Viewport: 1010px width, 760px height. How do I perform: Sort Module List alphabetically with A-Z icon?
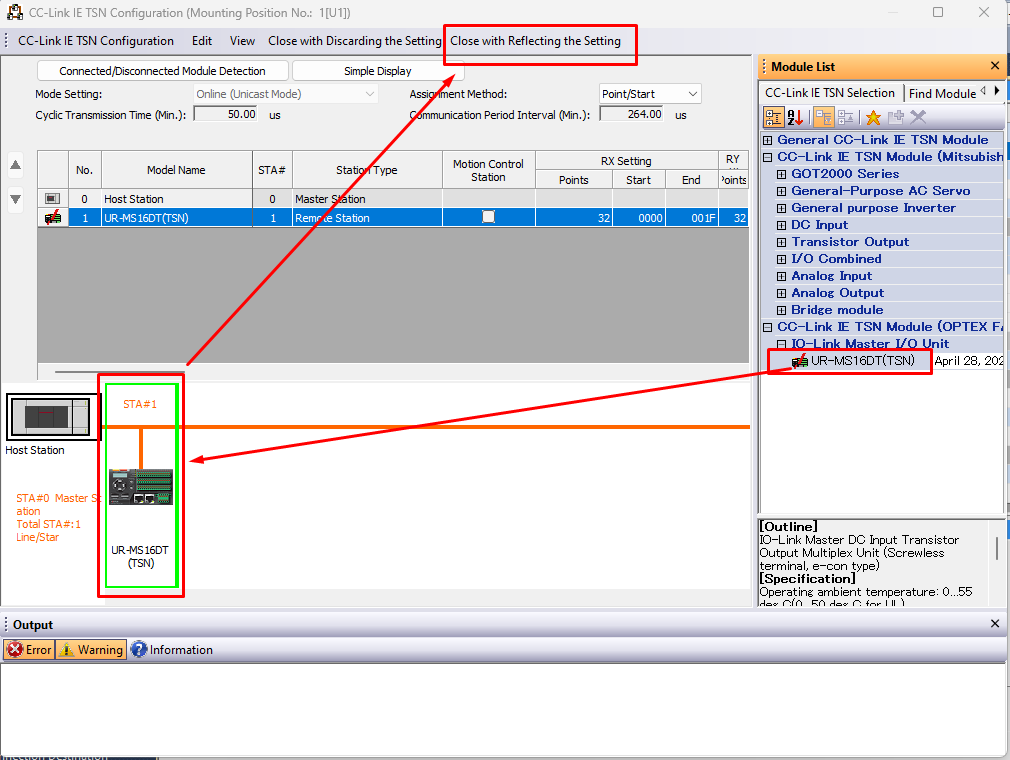click(x=796, y=117)
